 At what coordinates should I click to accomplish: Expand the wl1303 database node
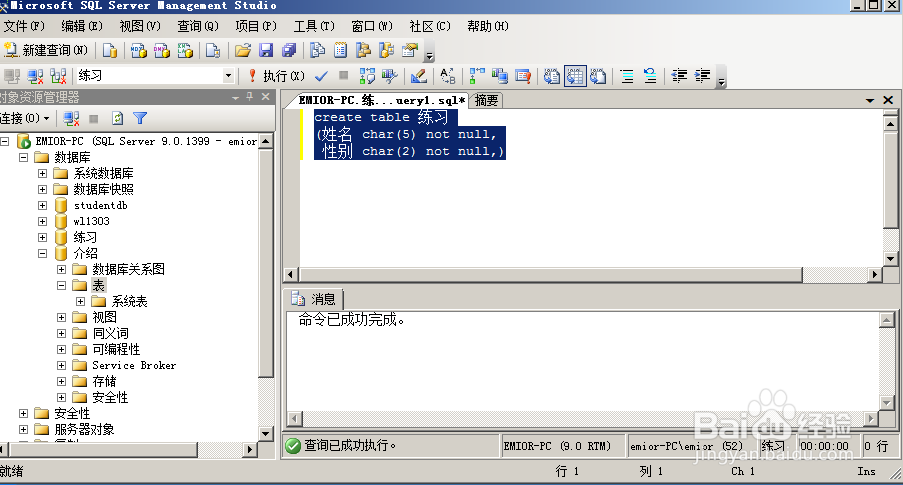pyautogui.click(x=42, y=221)
